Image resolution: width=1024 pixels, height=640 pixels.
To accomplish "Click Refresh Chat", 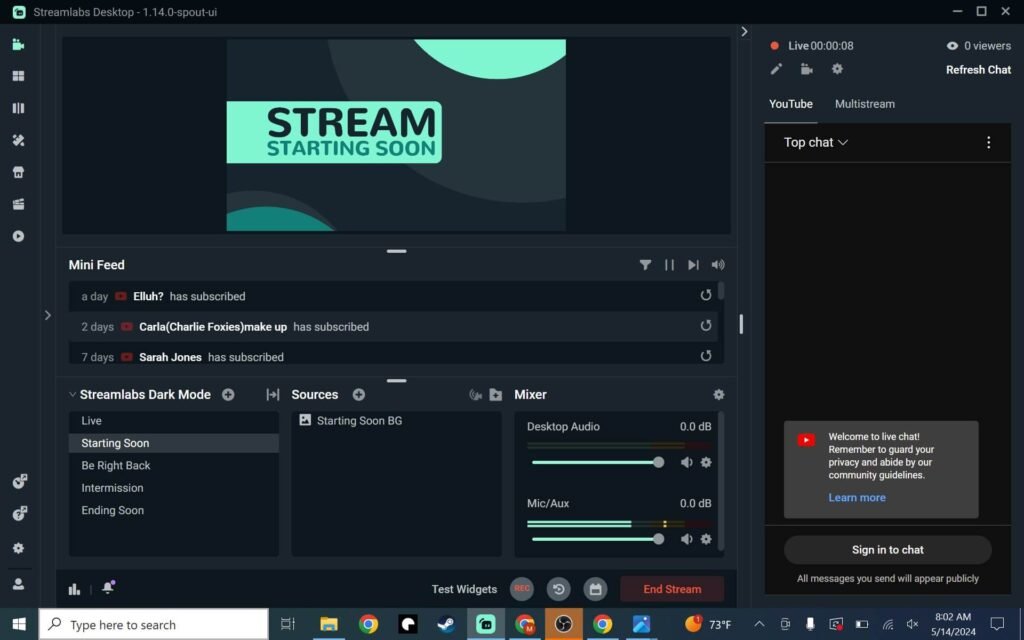I will pos(978,70).
